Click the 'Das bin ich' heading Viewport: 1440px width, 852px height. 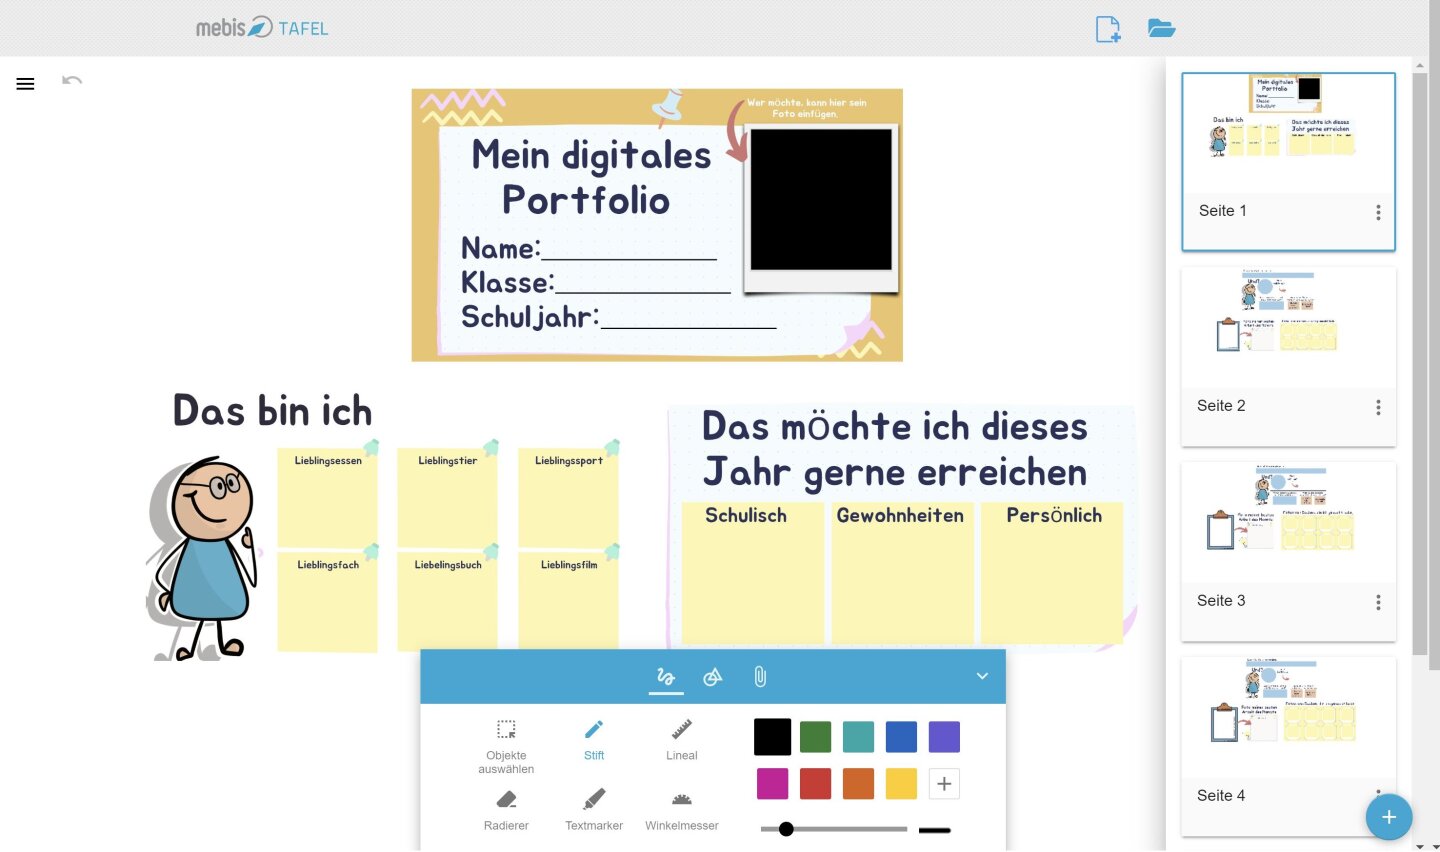click(273, 411)
